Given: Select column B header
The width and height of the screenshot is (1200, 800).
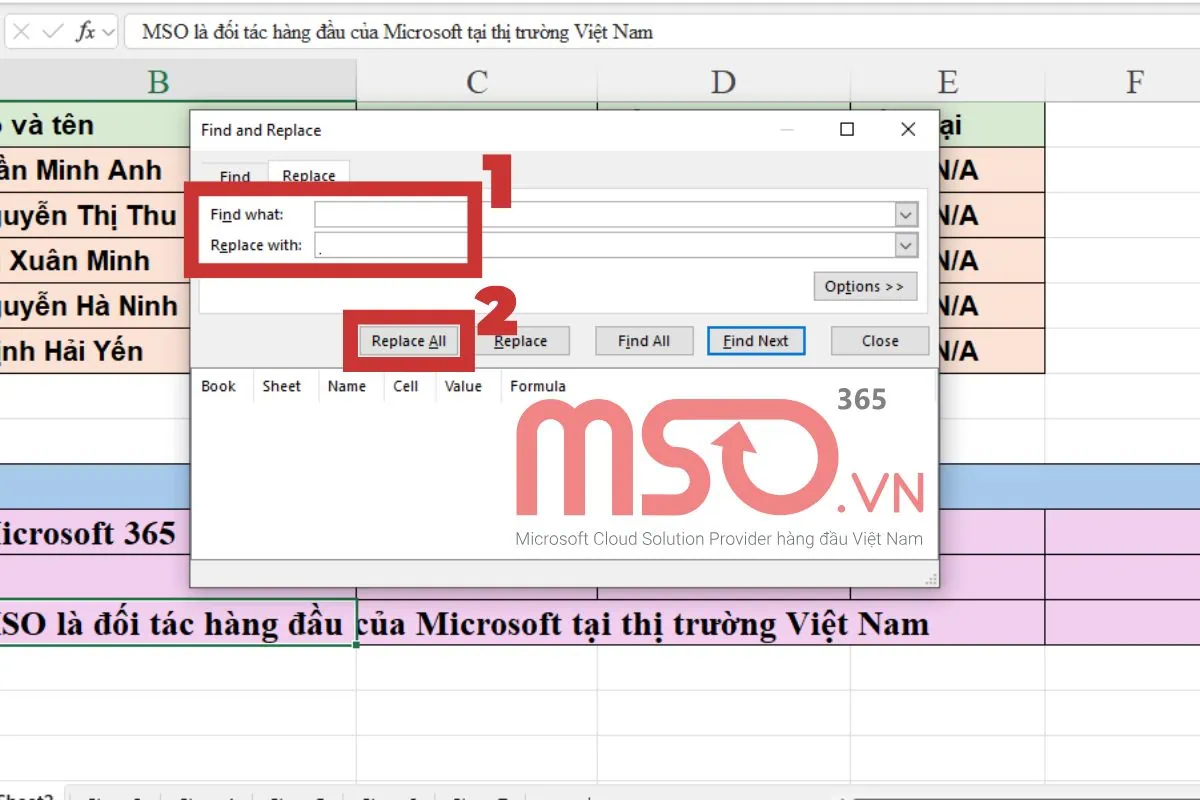Looking at the screenshot, I should click(158, 81).
